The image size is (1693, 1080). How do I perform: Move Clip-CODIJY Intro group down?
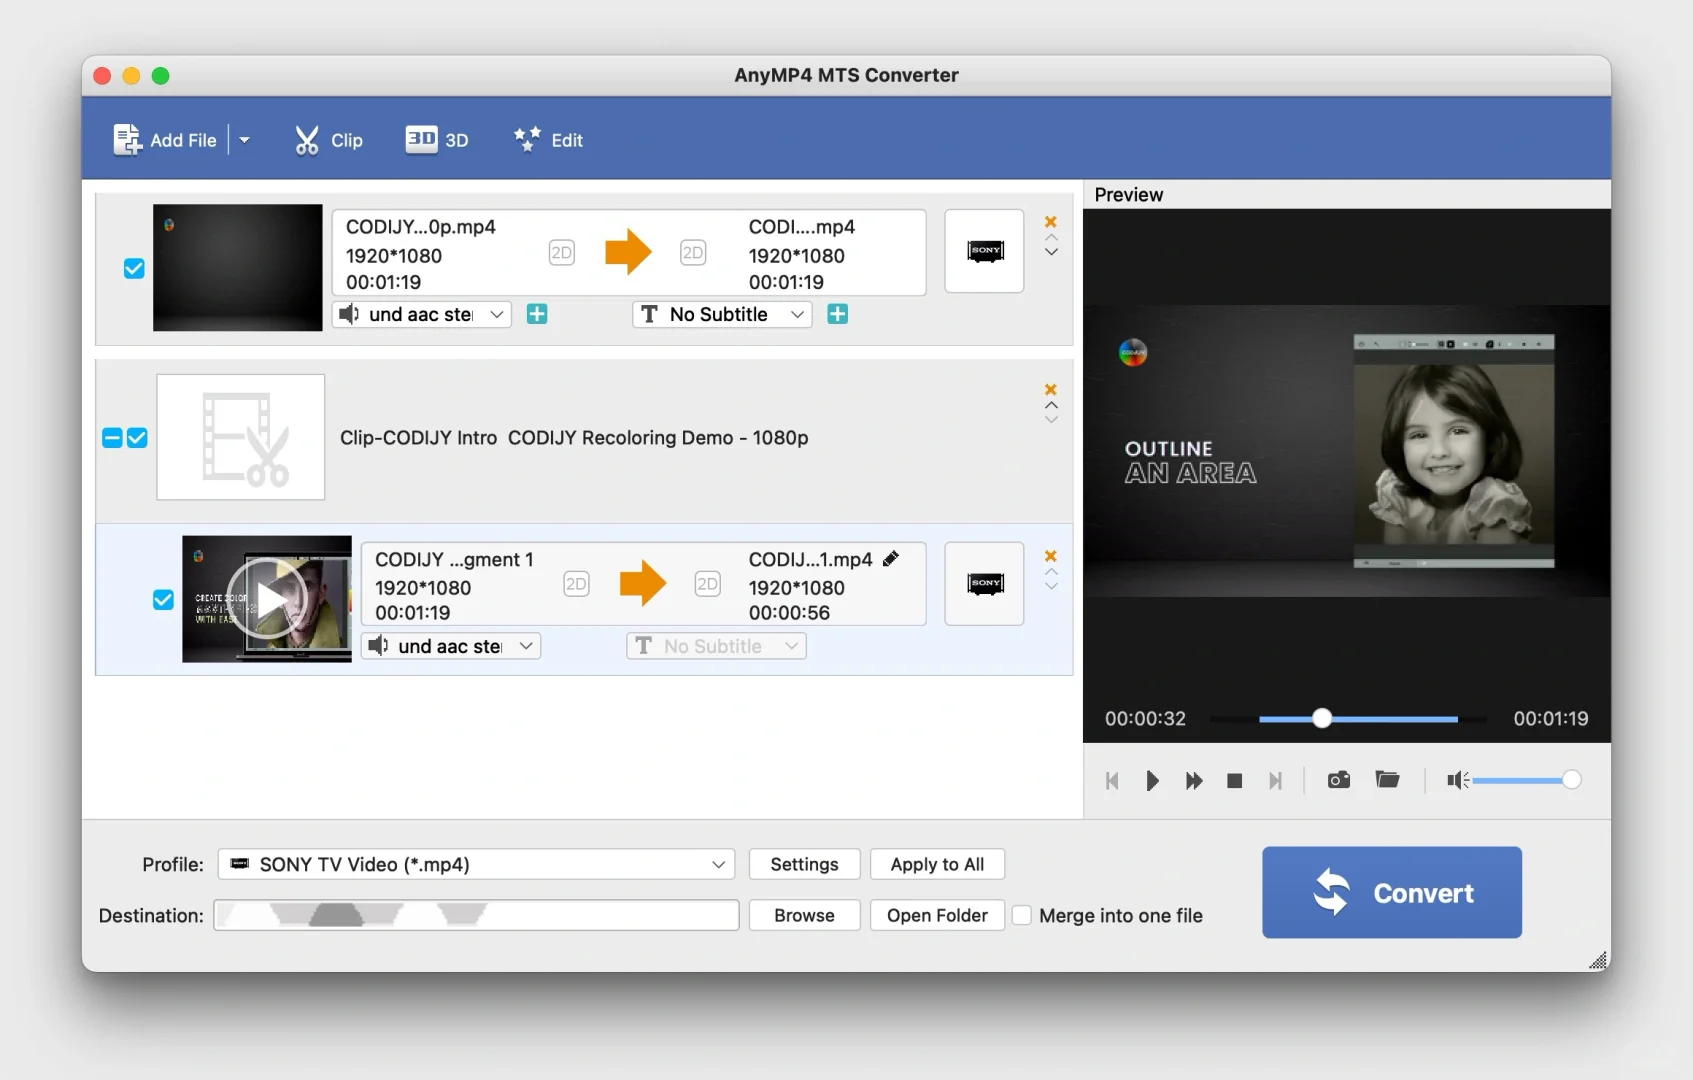(1051, 419)
